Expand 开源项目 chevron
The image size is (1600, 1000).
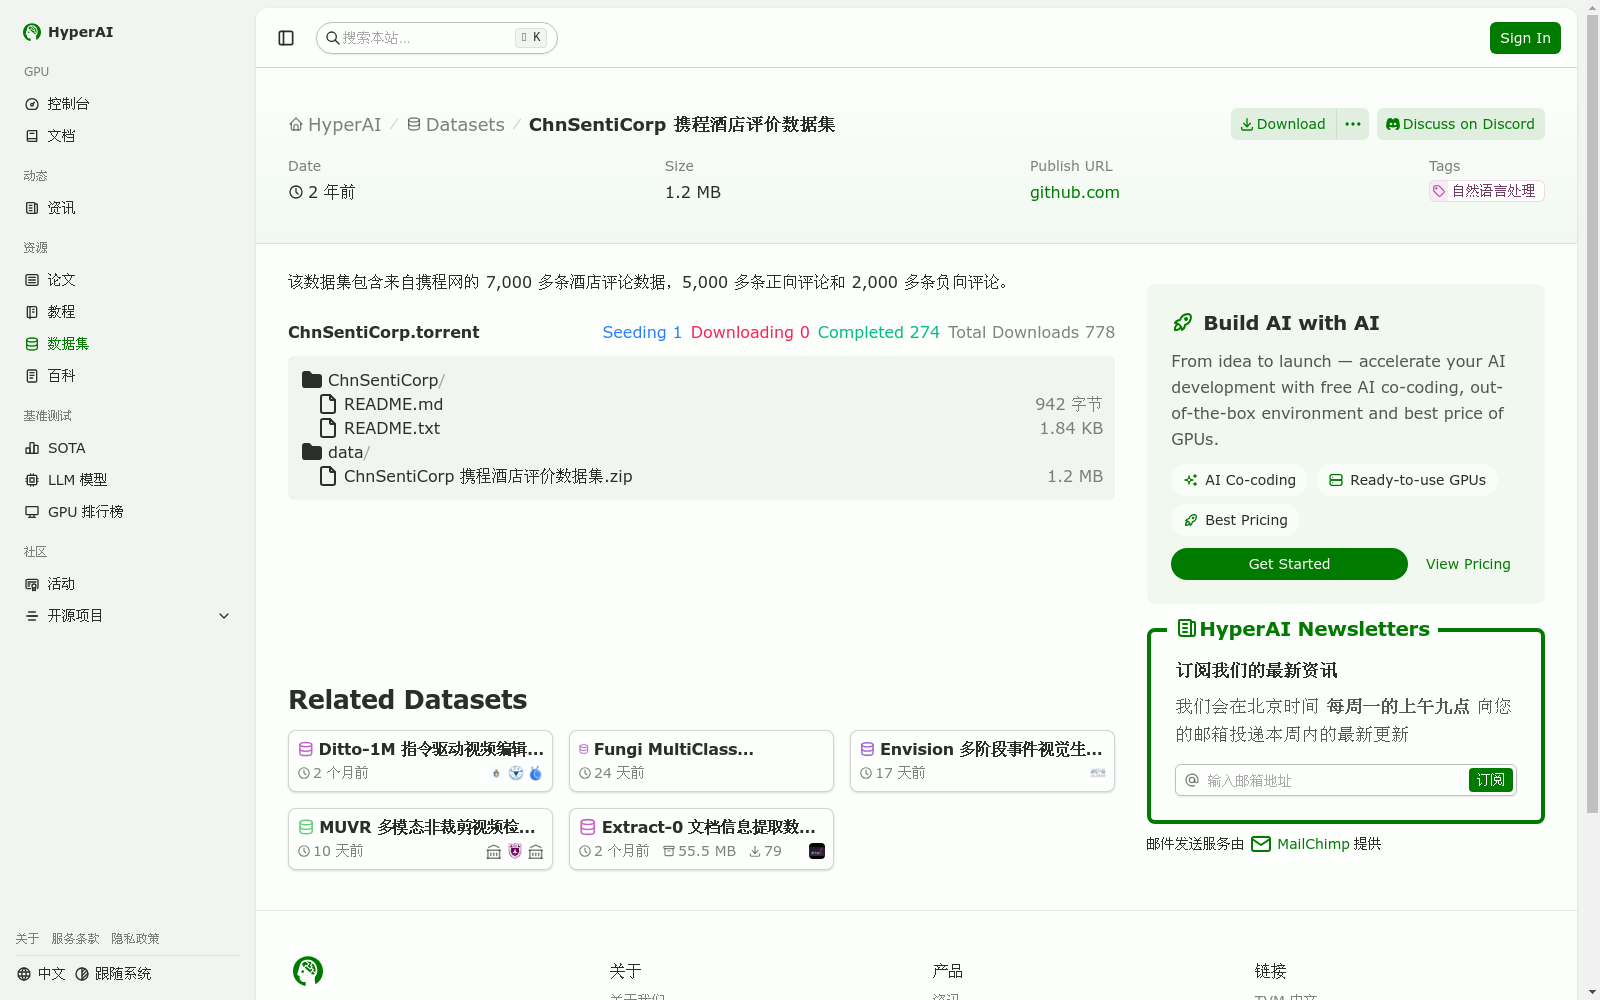point(224,616)
